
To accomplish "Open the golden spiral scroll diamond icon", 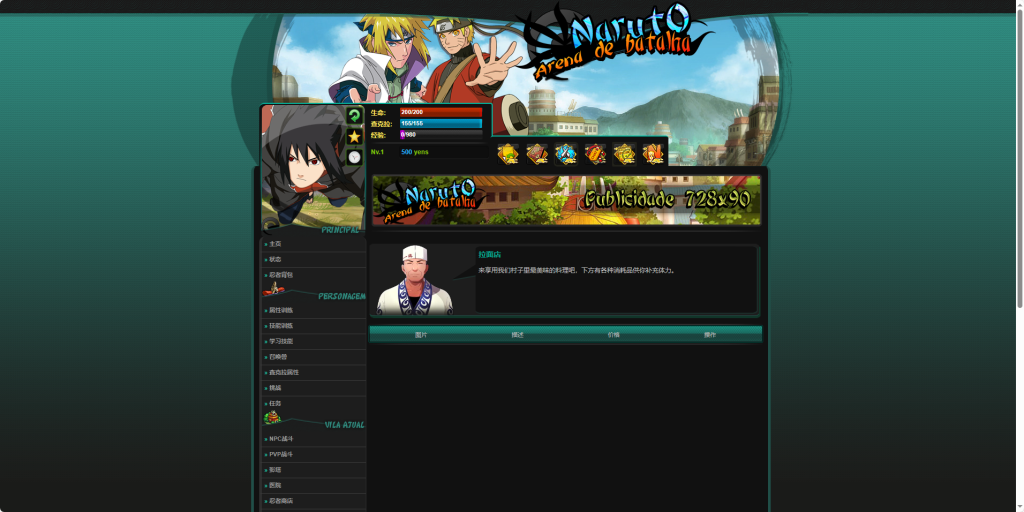I will tap(624, 154).
